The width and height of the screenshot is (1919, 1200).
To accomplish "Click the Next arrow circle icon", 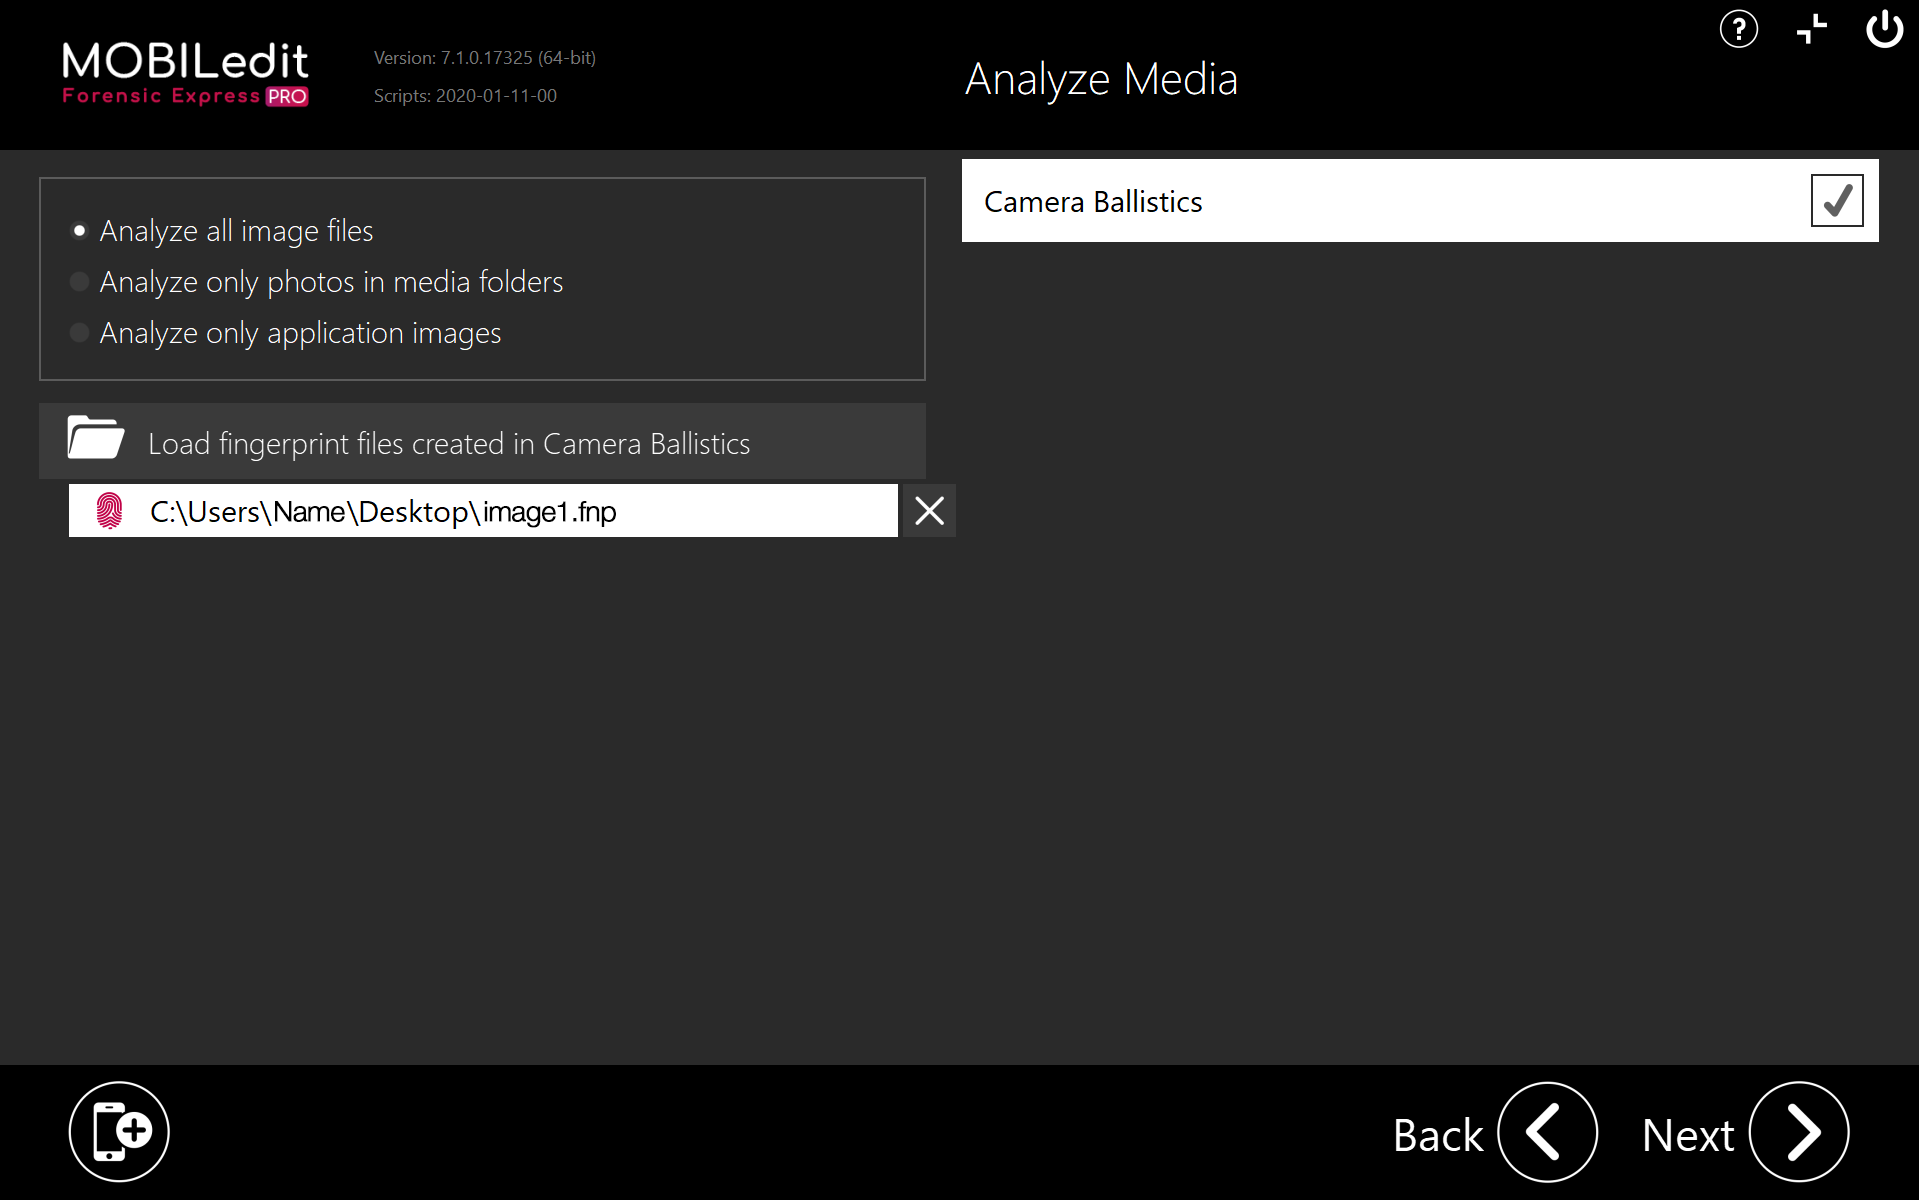I will [x=1798, y=1132].
